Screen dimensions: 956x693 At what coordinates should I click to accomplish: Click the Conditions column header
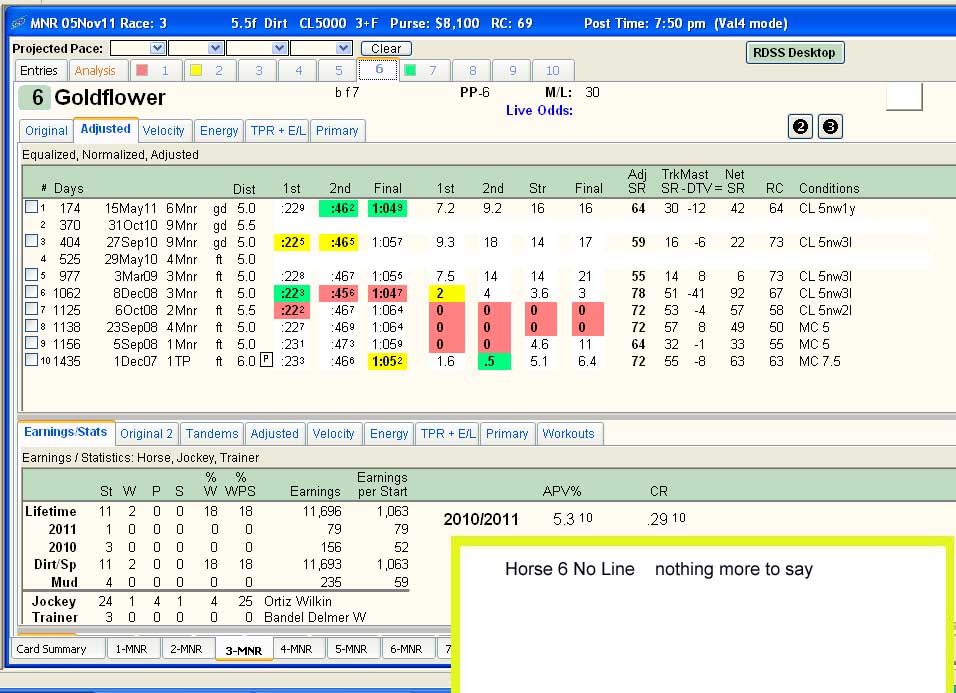(829, 188)
